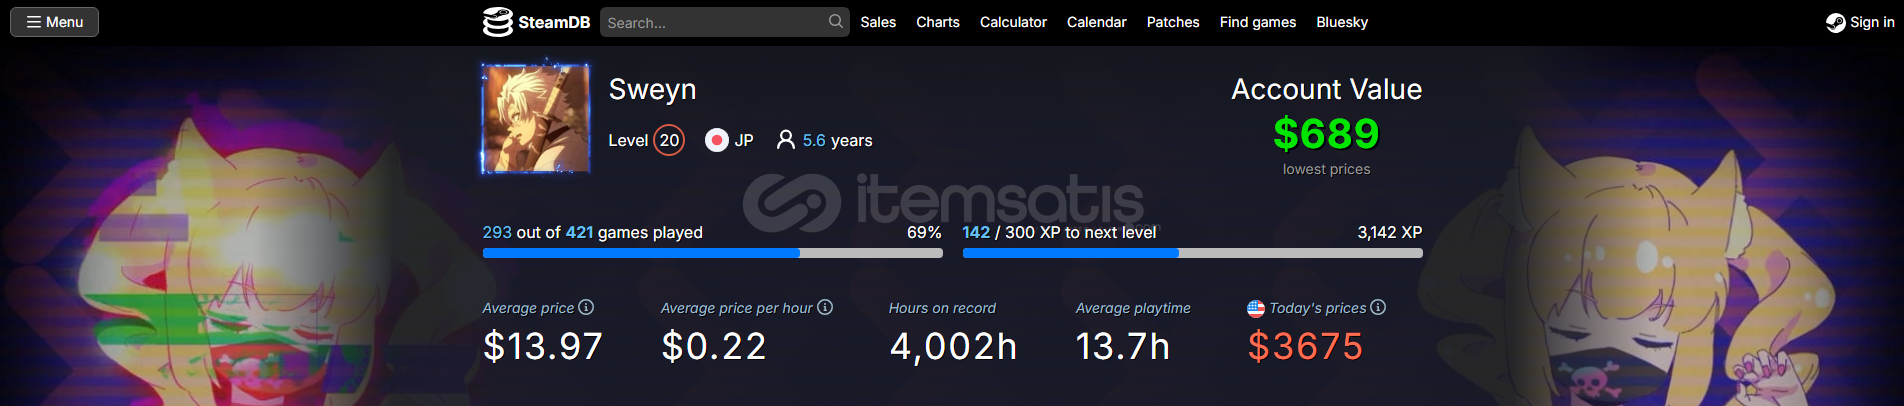Click the search magnifier icon
The height and width of the screenshot is (406, 1904).
[x=836, y=21]
